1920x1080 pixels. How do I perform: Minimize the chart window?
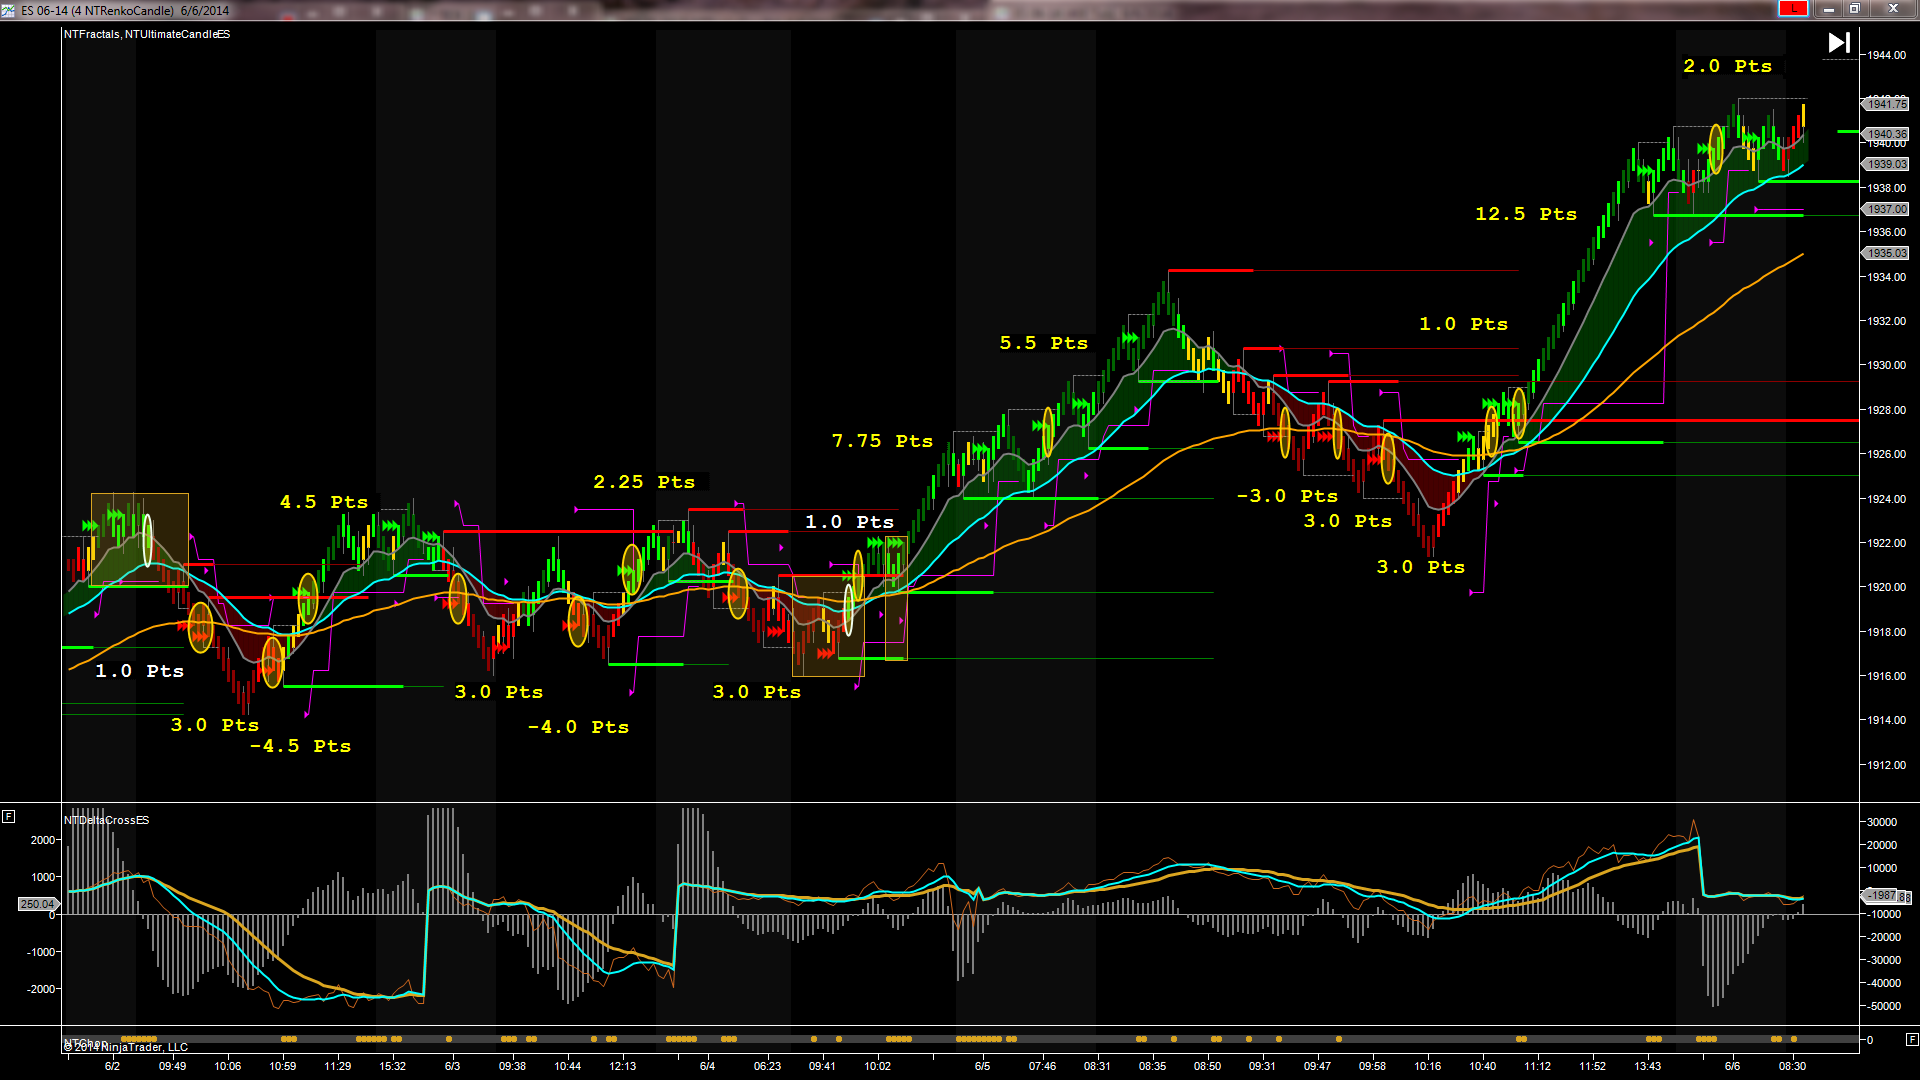point(1828,9)
